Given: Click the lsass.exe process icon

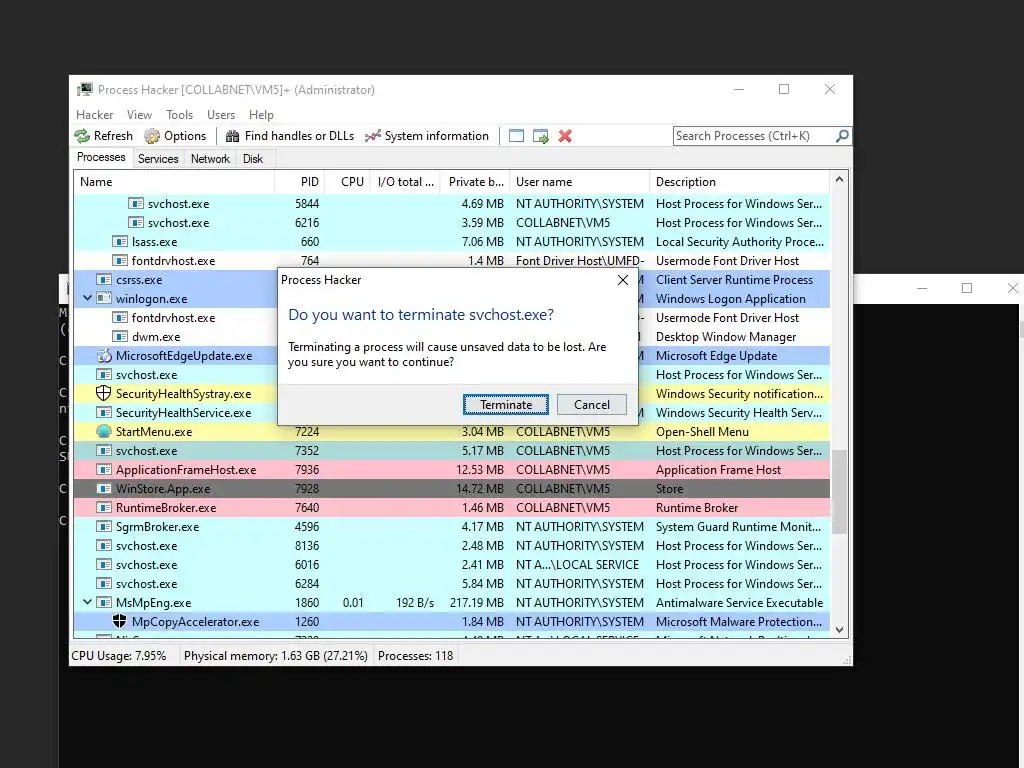Looking at the screenshot, I should tap(120, 242).
